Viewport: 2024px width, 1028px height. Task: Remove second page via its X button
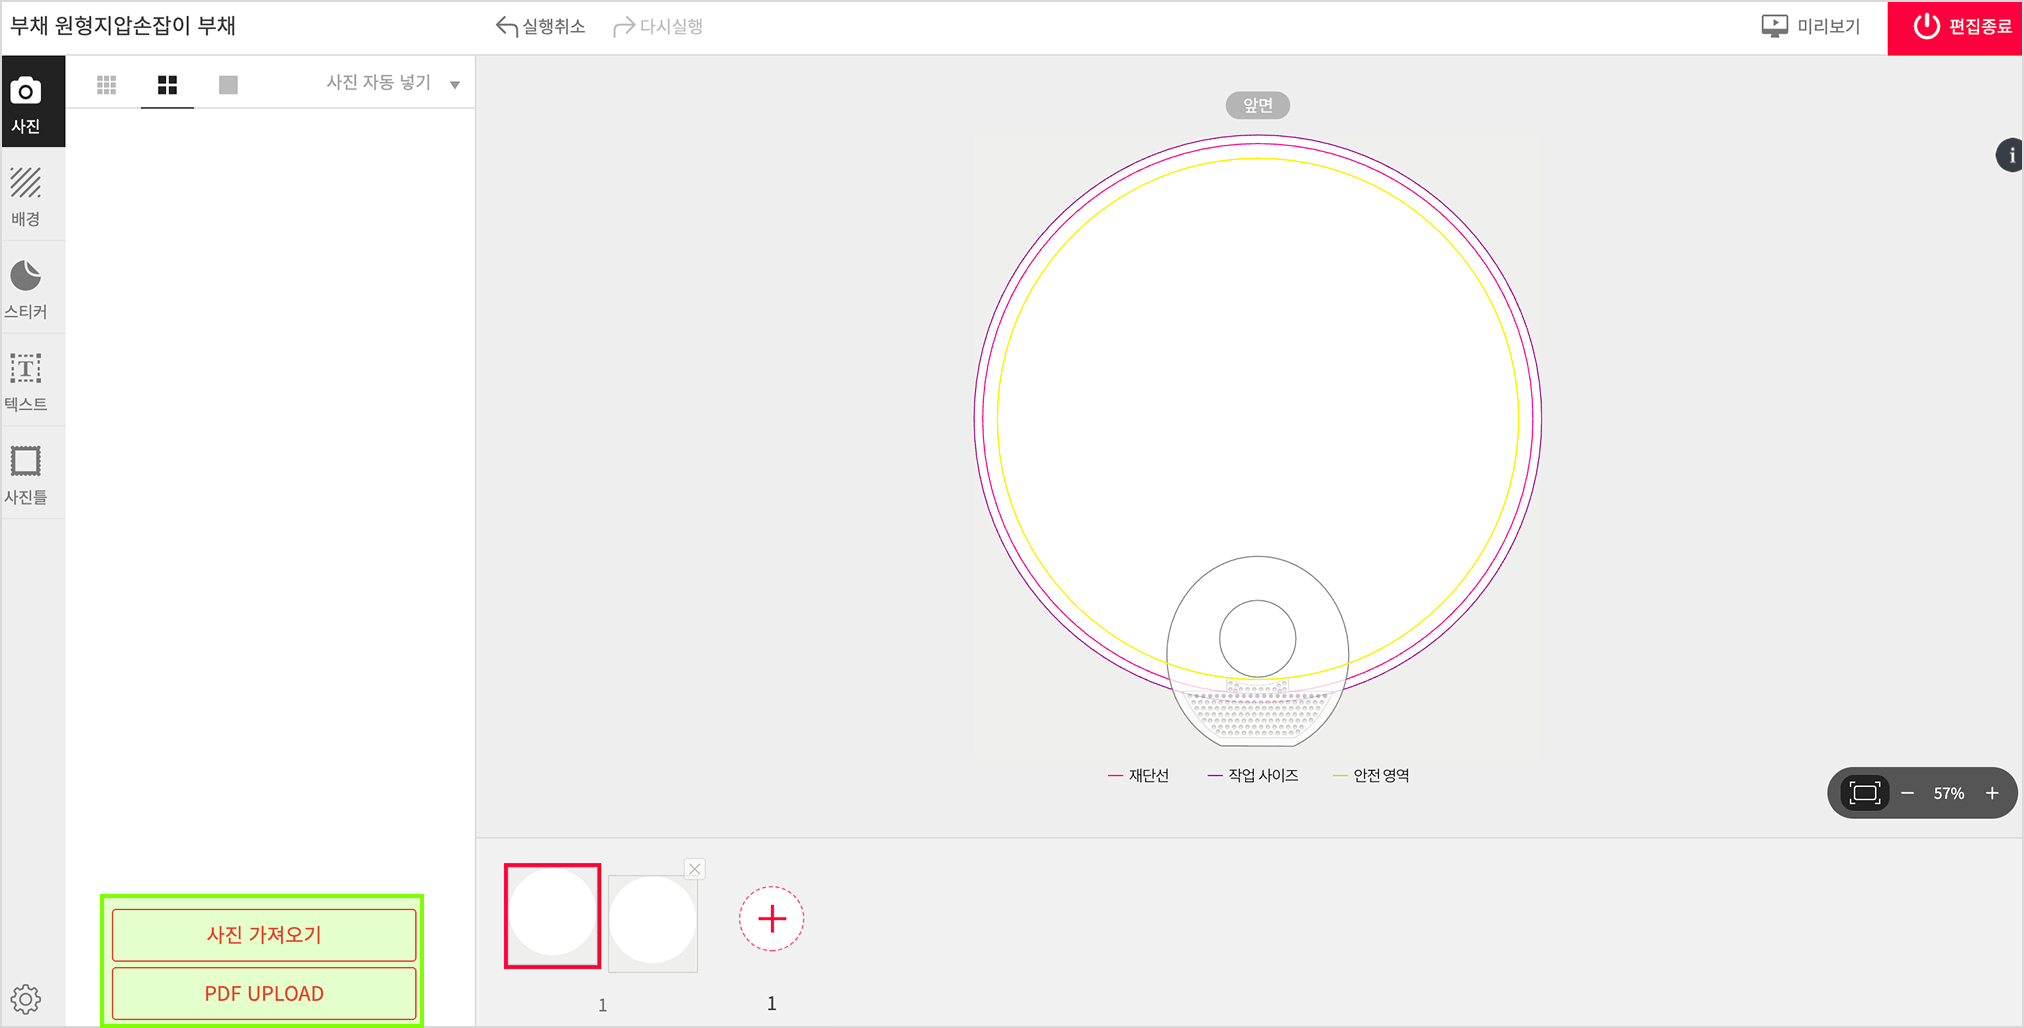695,869
